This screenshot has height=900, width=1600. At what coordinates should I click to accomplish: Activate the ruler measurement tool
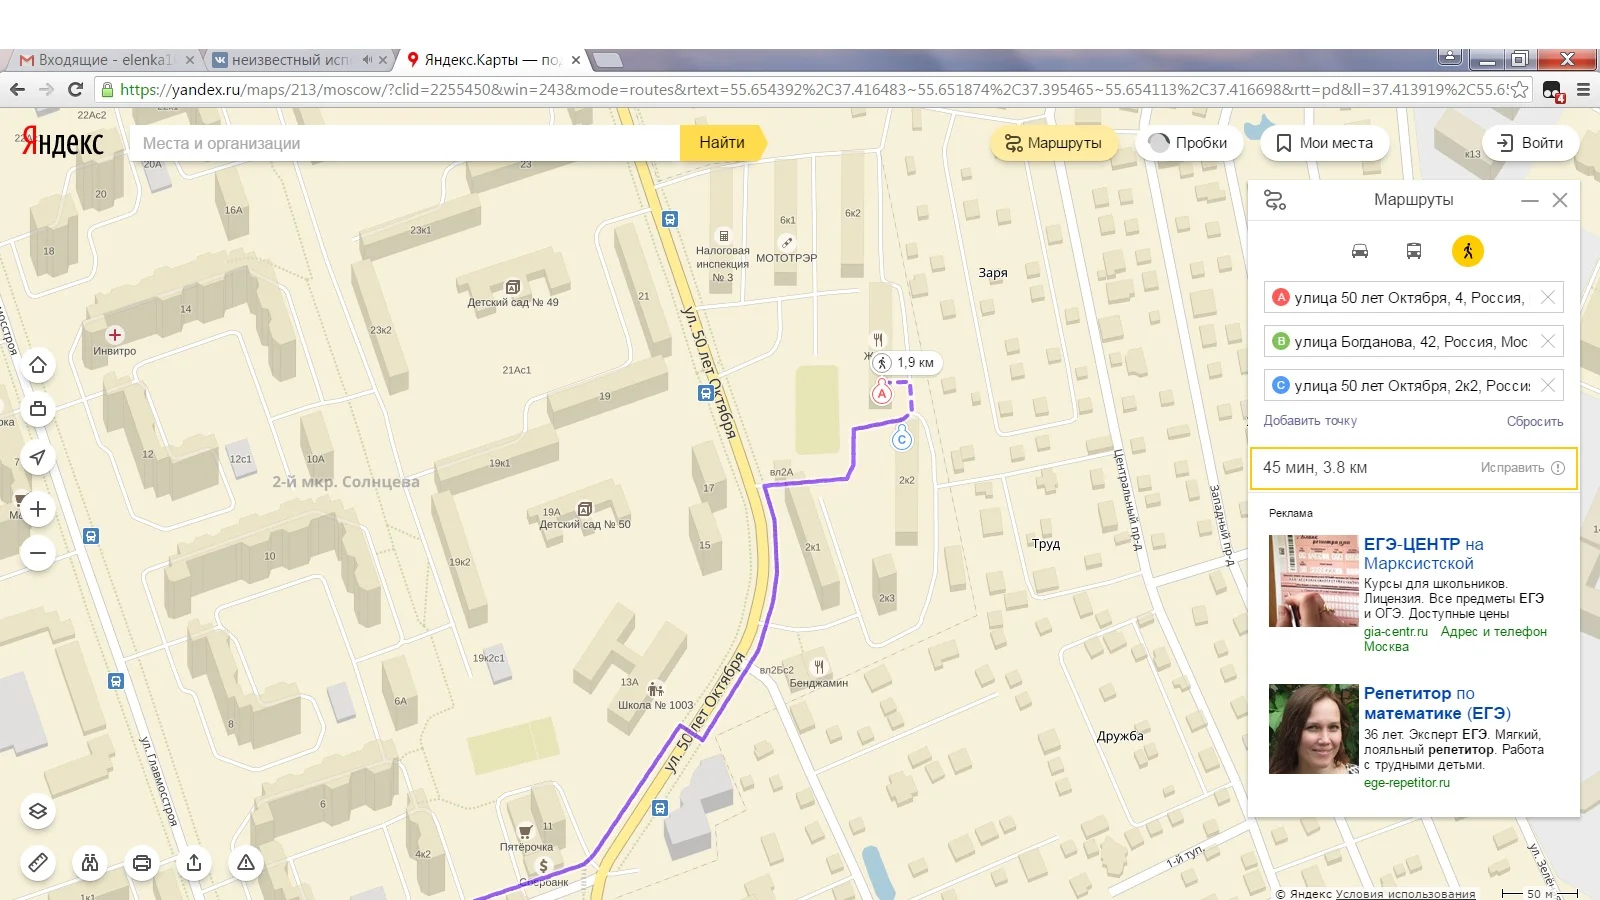[x=38, y=862]
